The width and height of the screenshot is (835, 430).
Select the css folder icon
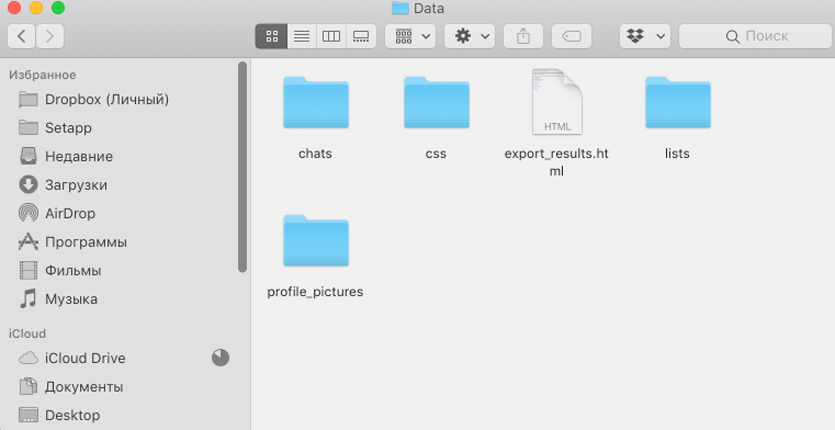click(x=436, y=102)
